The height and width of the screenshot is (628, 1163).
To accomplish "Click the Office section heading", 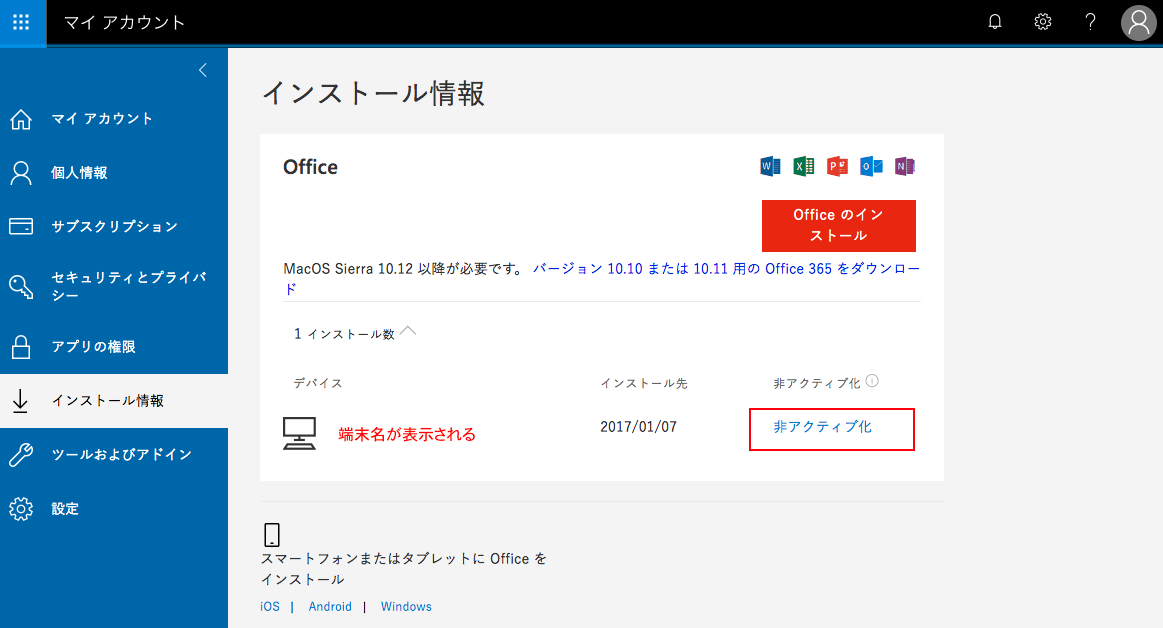I will pyautogui.click(x=310, y=168).
